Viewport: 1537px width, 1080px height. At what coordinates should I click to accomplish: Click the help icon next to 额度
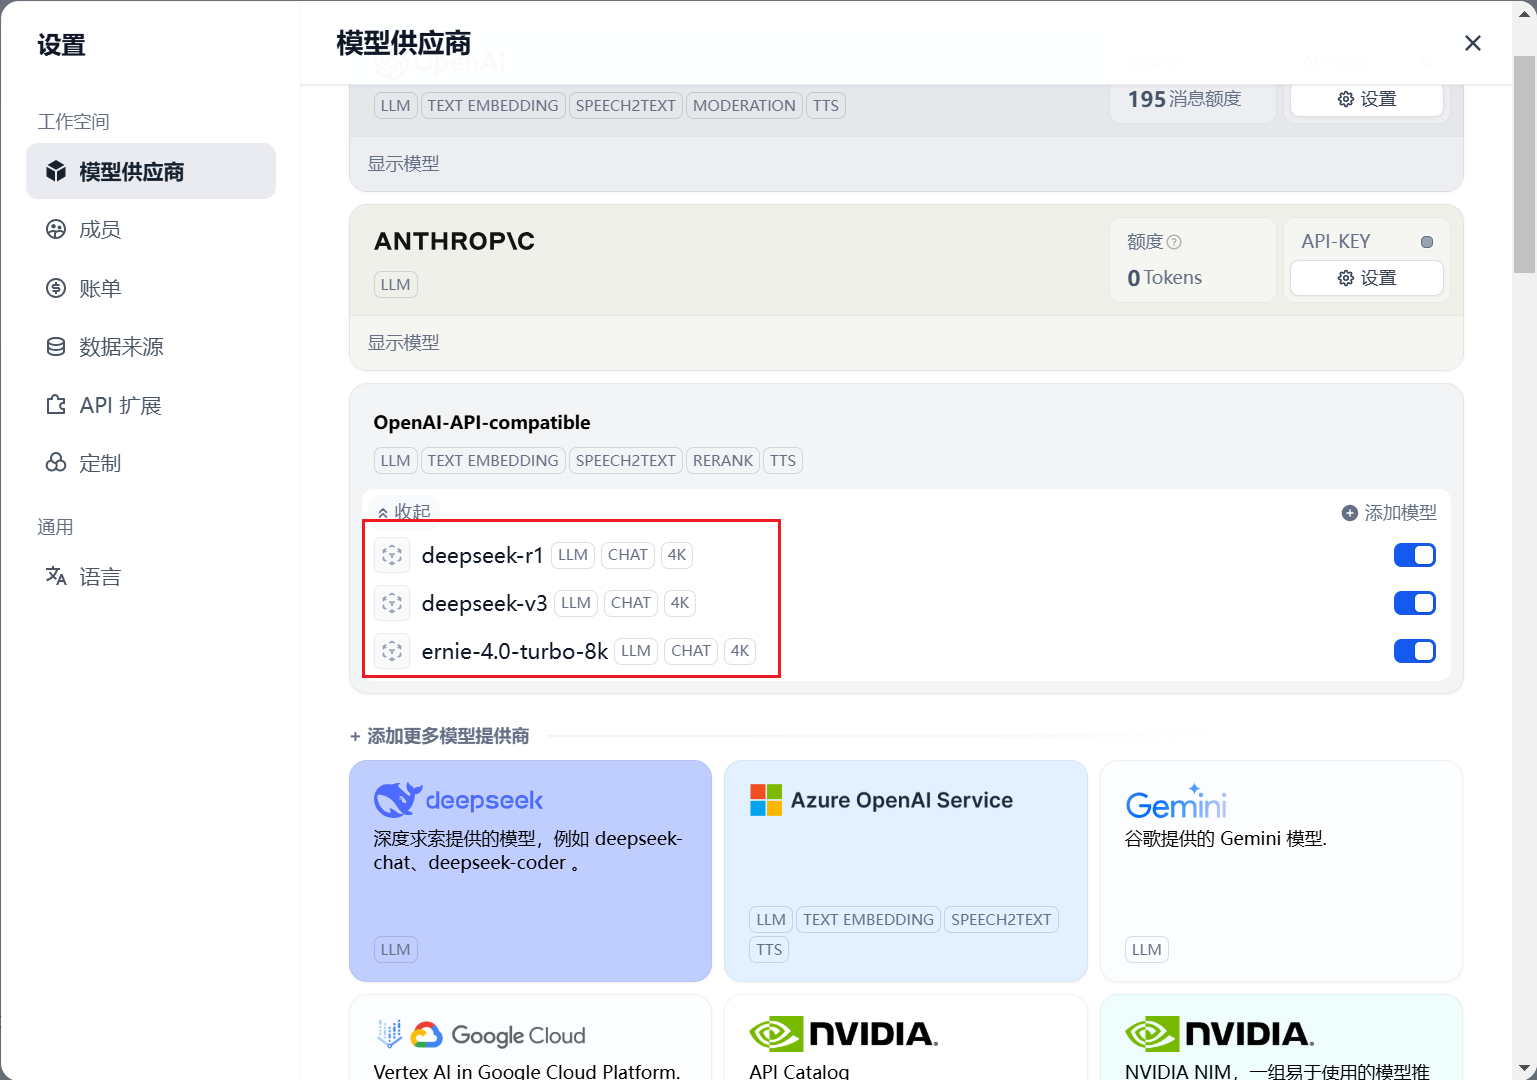1174,242
